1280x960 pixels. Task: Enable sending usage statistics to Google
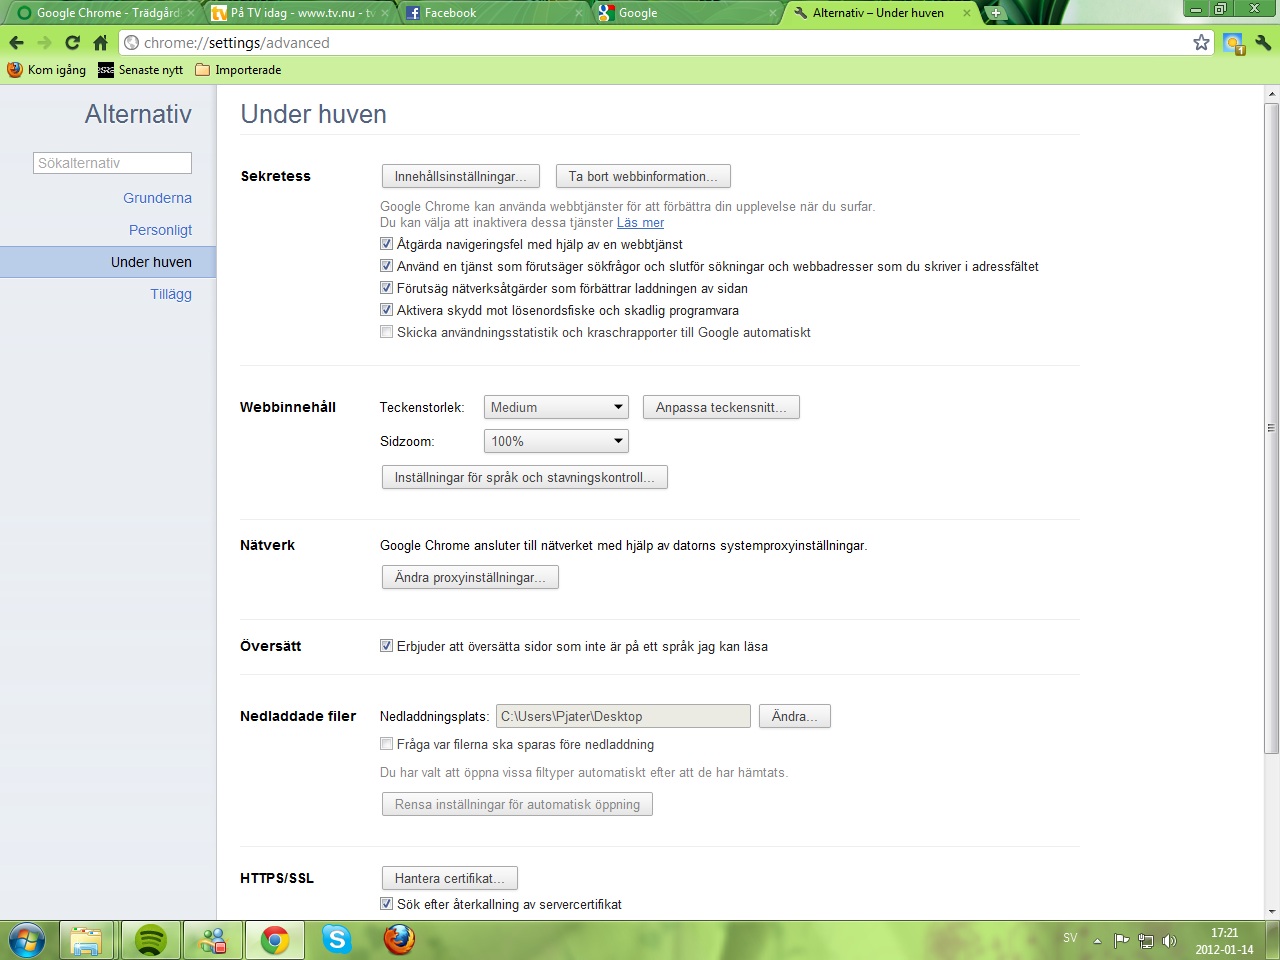click(386, 332)
